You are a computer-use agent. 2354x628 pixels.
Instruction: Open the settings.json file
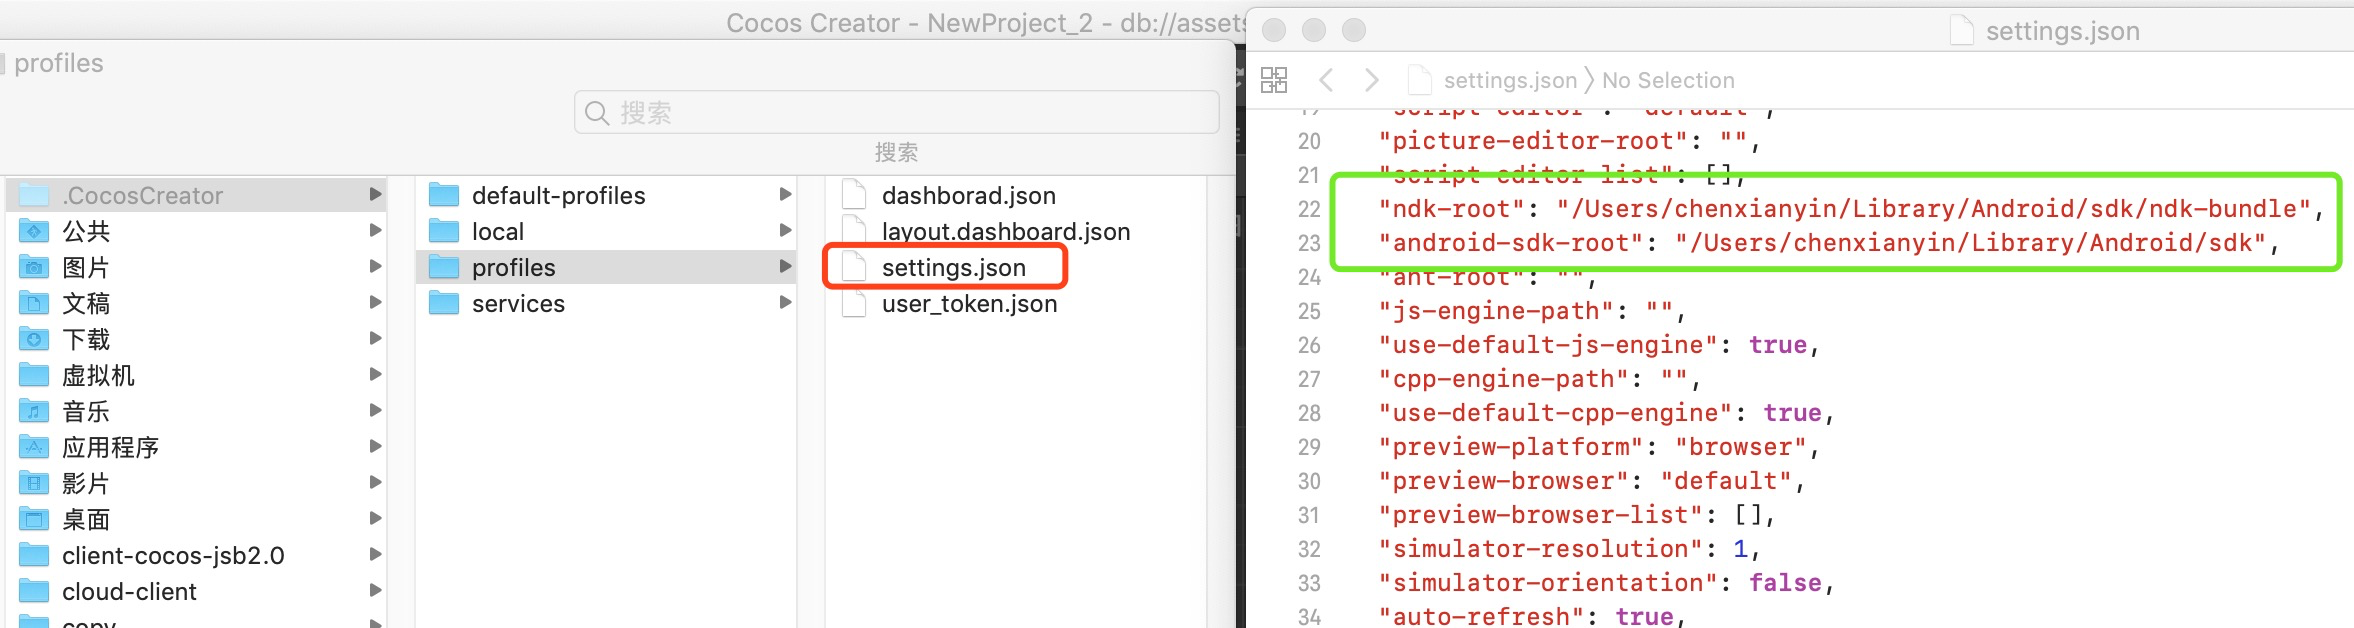[953, 268]
